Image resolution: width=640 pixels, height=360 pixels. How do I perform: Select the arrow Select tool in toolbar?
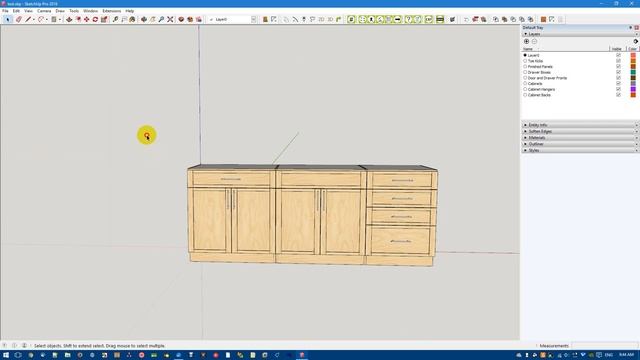pyautogui.click(x=8, y=19)
